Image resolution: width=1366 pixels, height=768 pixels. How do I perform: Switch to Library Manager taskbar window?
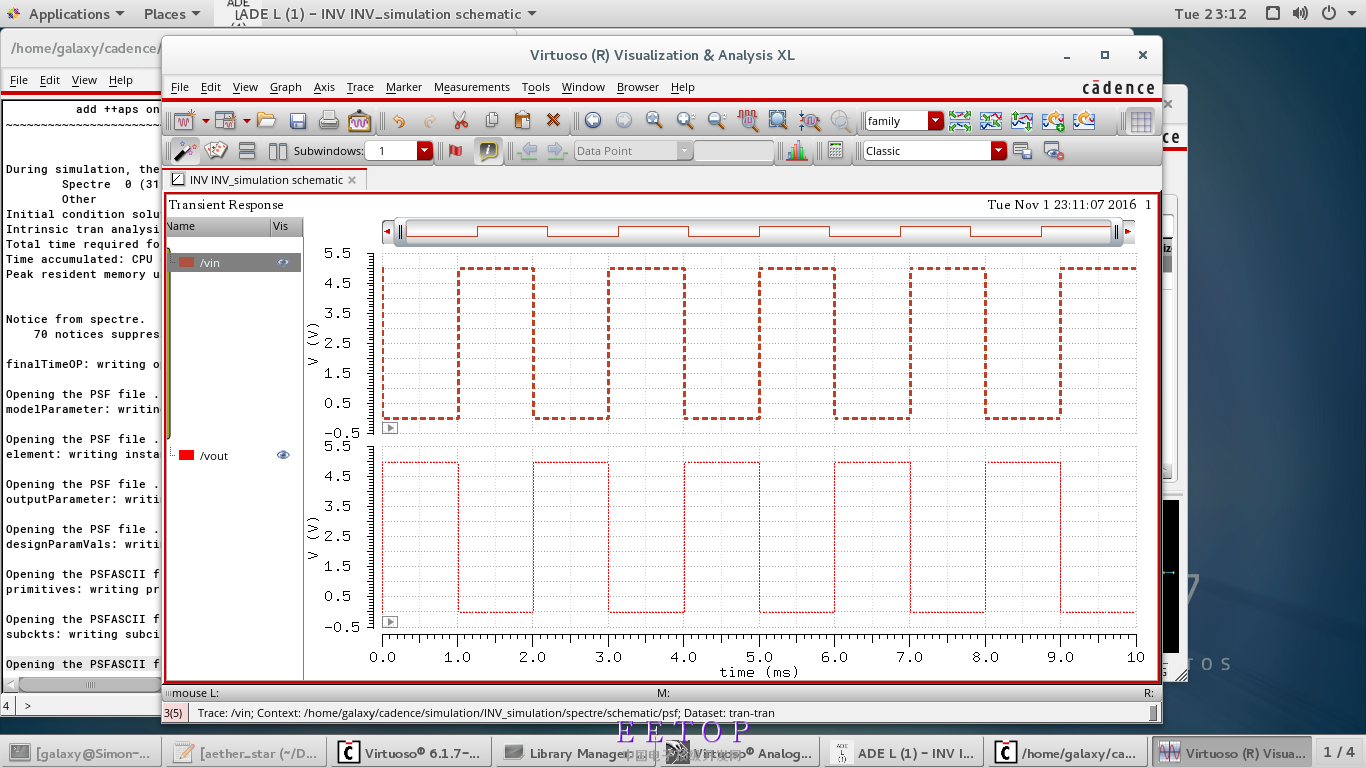pyautogui.click(x=576, y=753)
